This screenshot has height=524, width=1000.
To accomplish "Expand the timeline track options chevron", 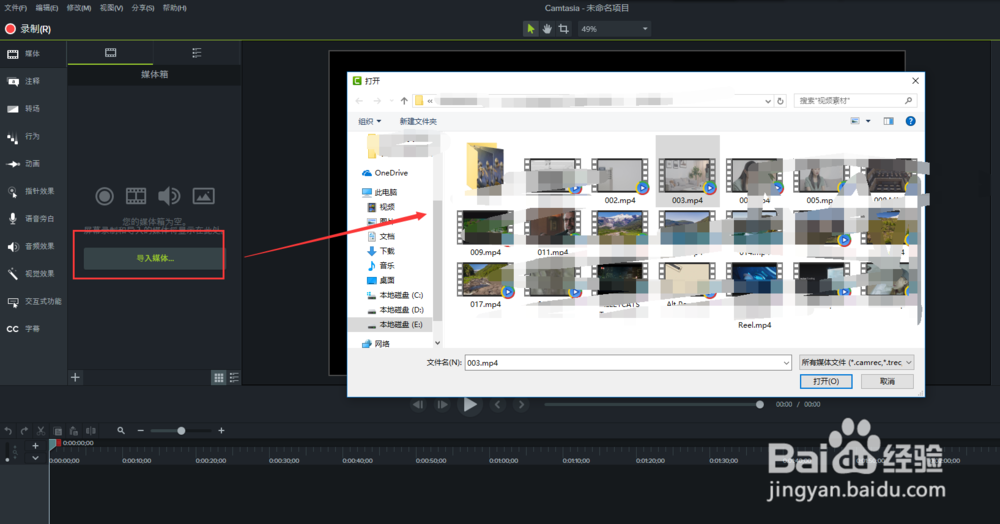I will [35, 458].
